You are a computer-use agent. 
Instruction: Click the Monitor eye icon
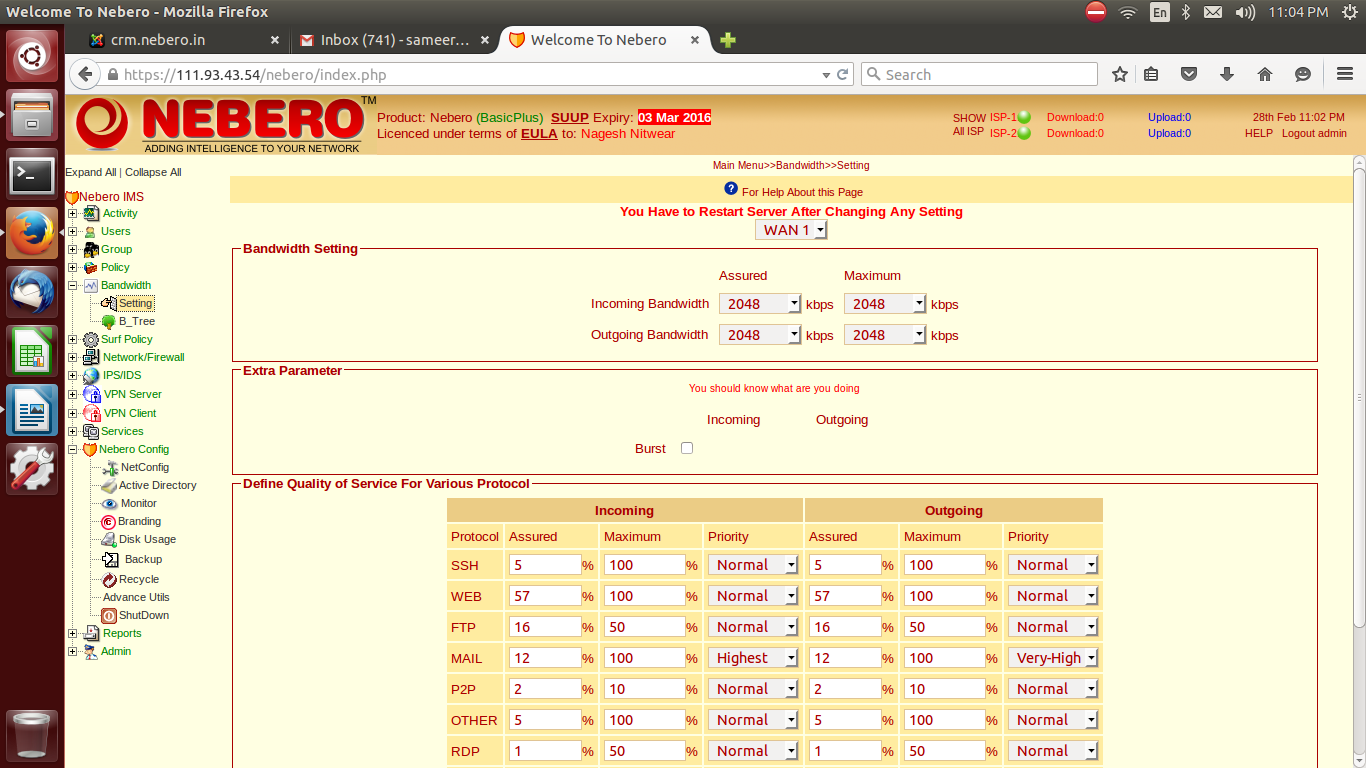[x=110, y=503]
